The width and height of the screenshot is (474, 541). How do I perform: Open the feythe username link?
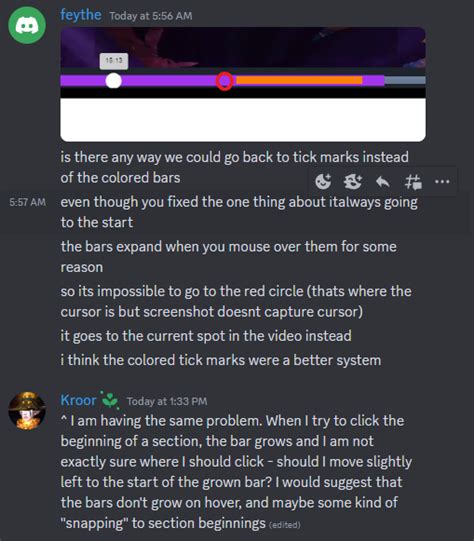81,15
